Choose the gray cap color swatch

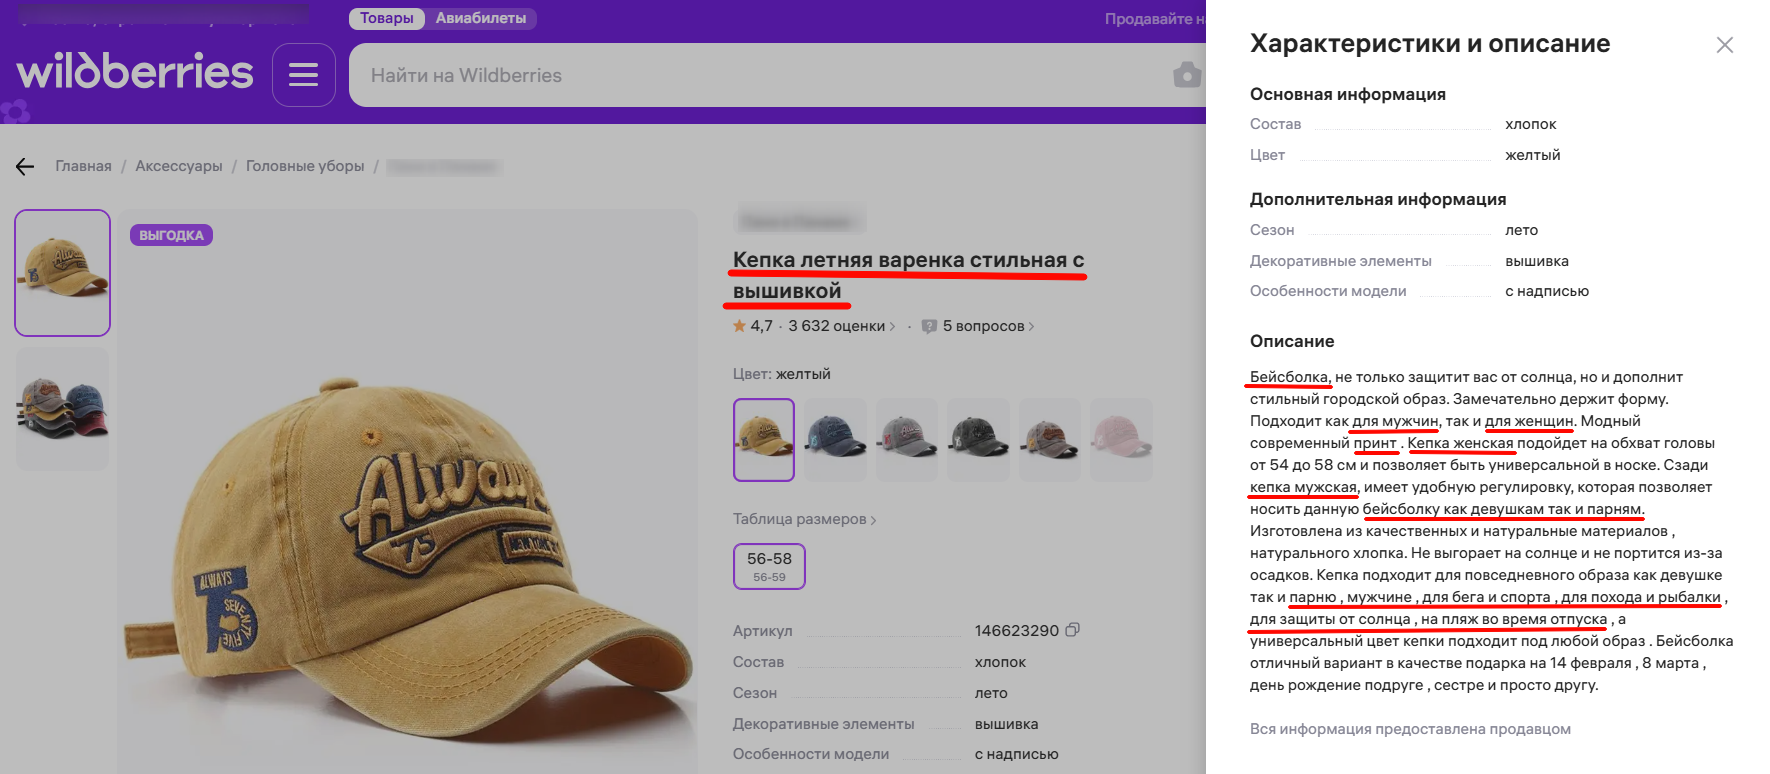[x=907, y=440]
